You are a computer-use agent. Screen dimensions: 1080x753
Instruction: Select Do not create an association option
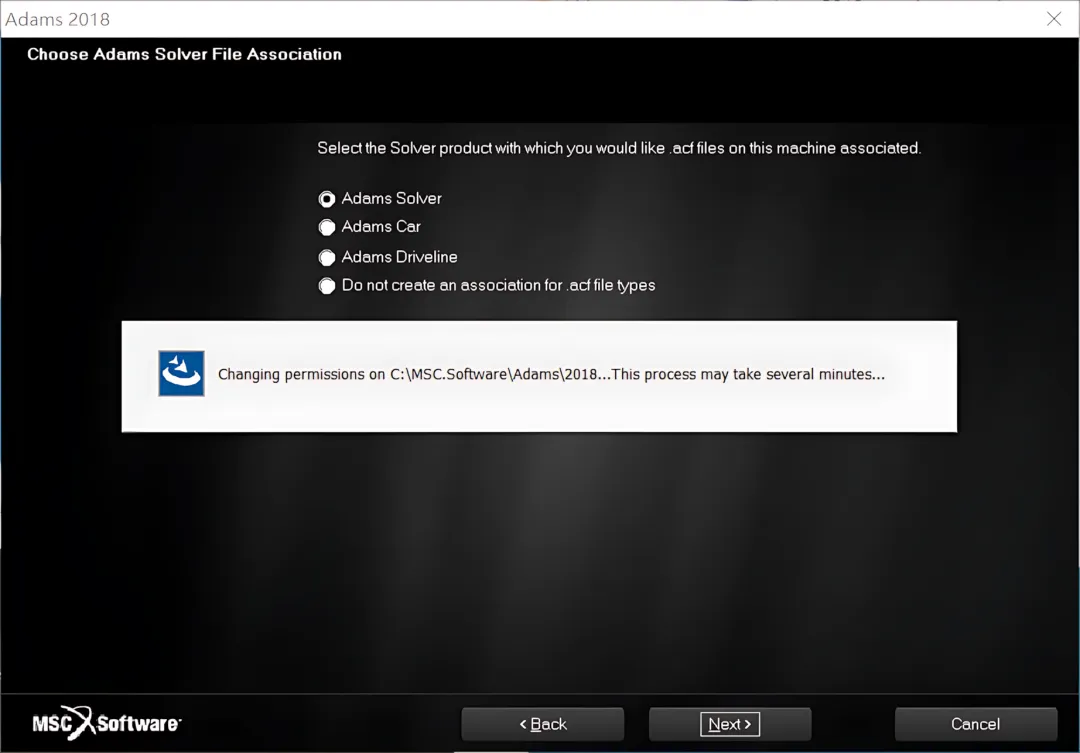(326, 286)
